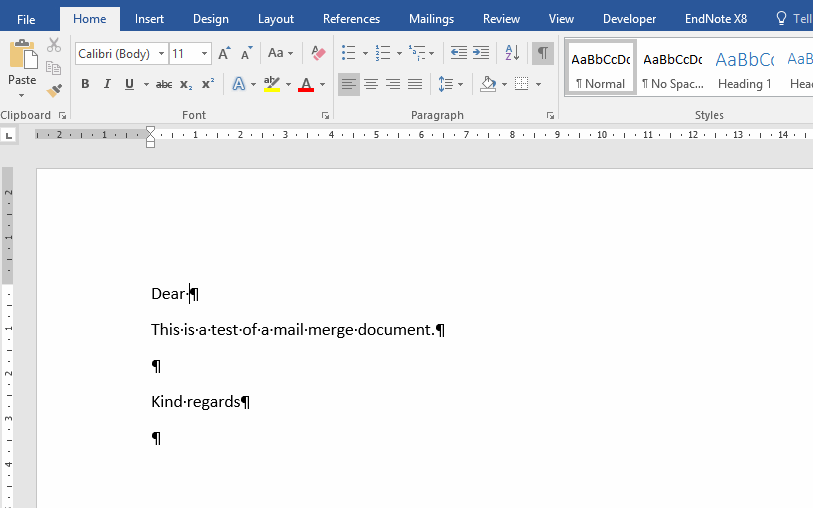Click the Sort A-Z icon
The height and width of the screenshot is (508, 813).
(x=511, y=53)
